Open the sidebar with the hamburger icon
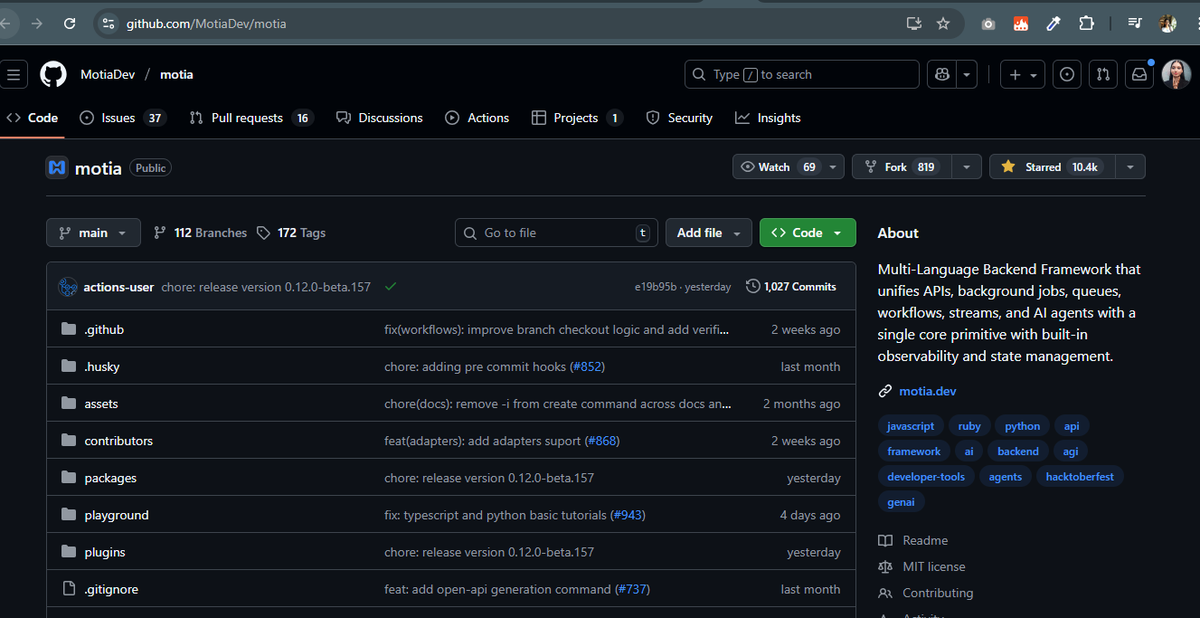The image size is (1200, 618). coord(14,74)
